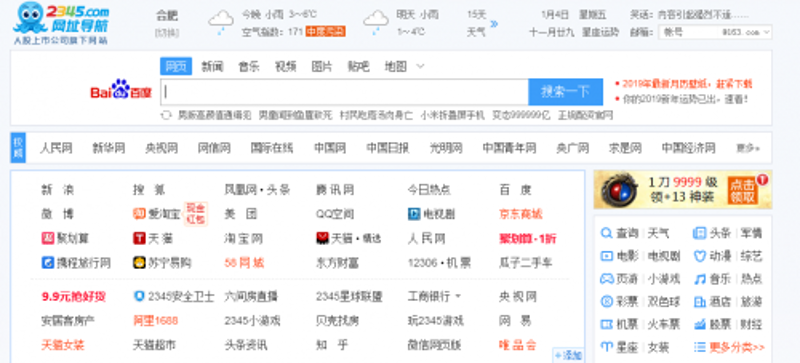The image size is (800, 363).
Task: Open the 国际在线 link
Action: (x=271, y=148)
